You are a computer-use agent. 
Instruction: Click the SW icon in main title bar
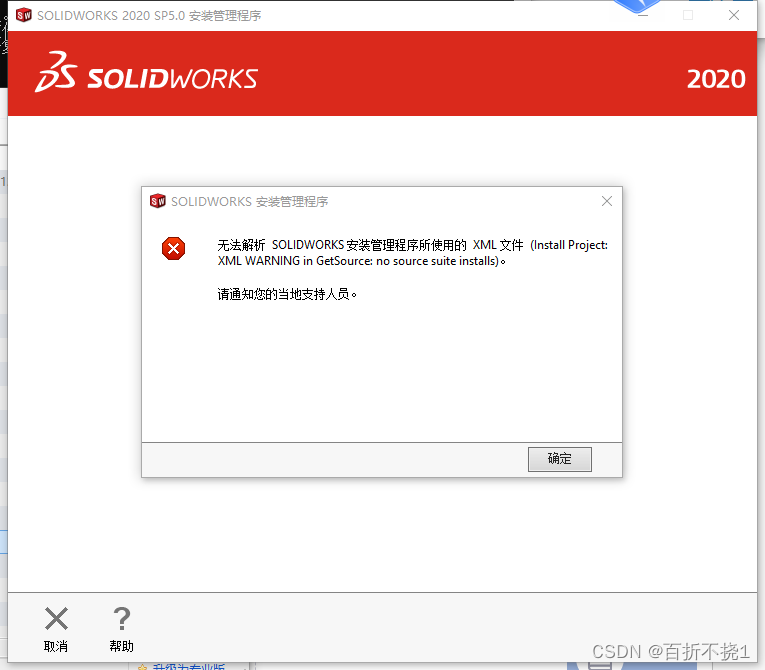tap(23, 15)
